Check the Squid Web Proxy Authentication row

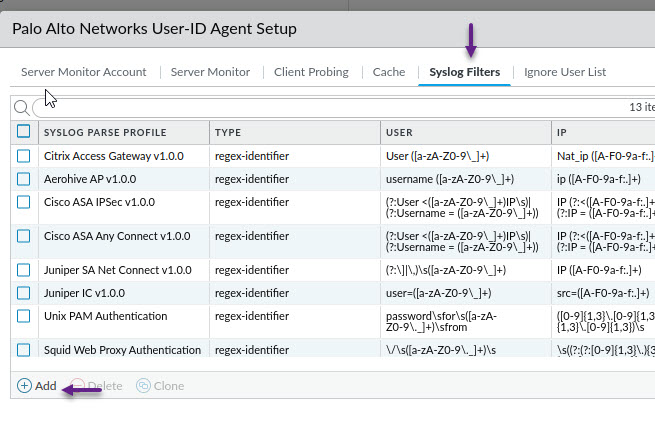click(x=24, y=350)
